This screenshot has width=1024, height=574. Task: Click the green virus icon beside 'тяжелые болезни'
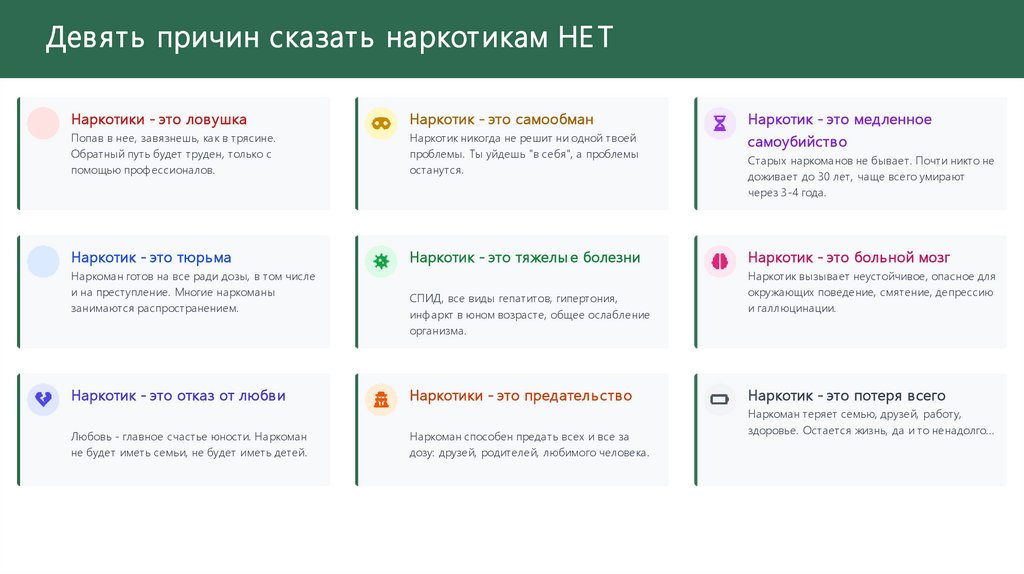click(x=381, y=261)
